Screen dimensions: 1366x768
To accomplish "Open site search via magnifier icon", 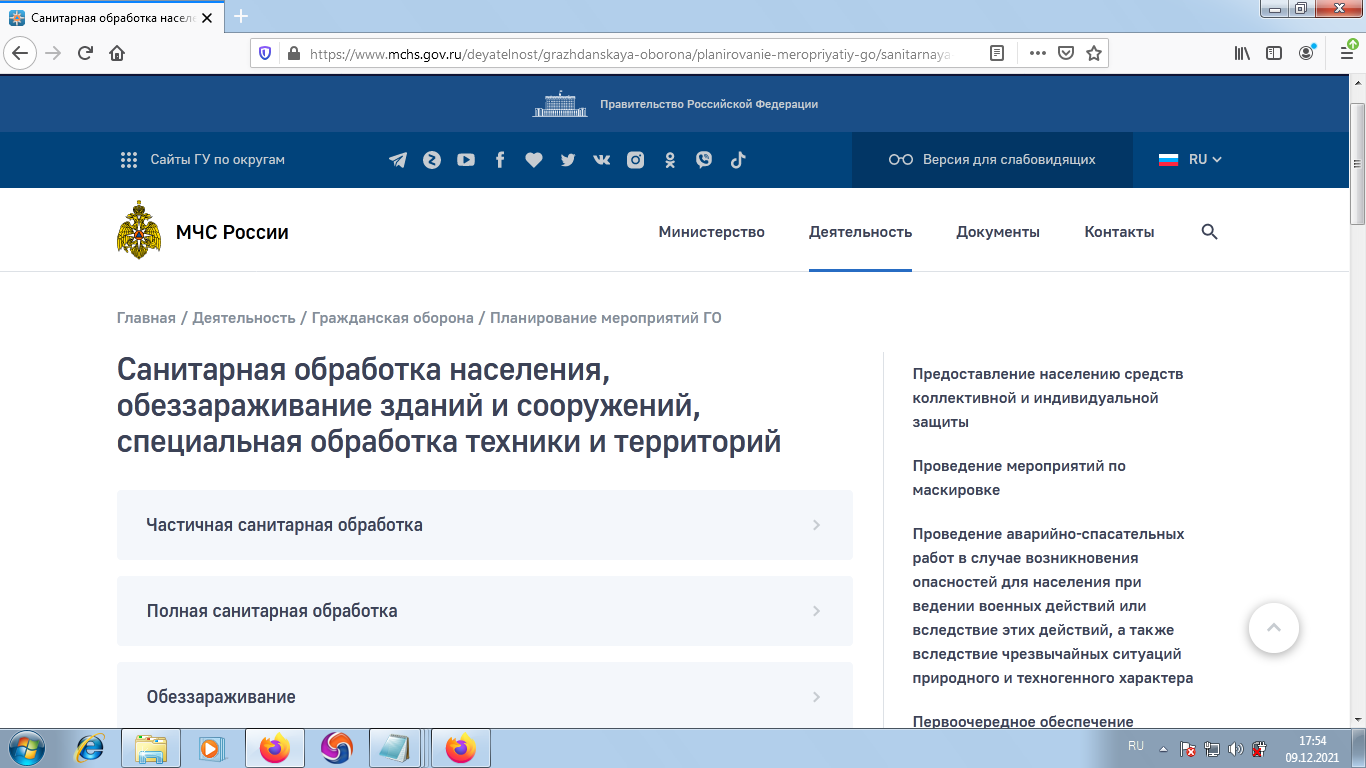I will (x=1209, y=231).
